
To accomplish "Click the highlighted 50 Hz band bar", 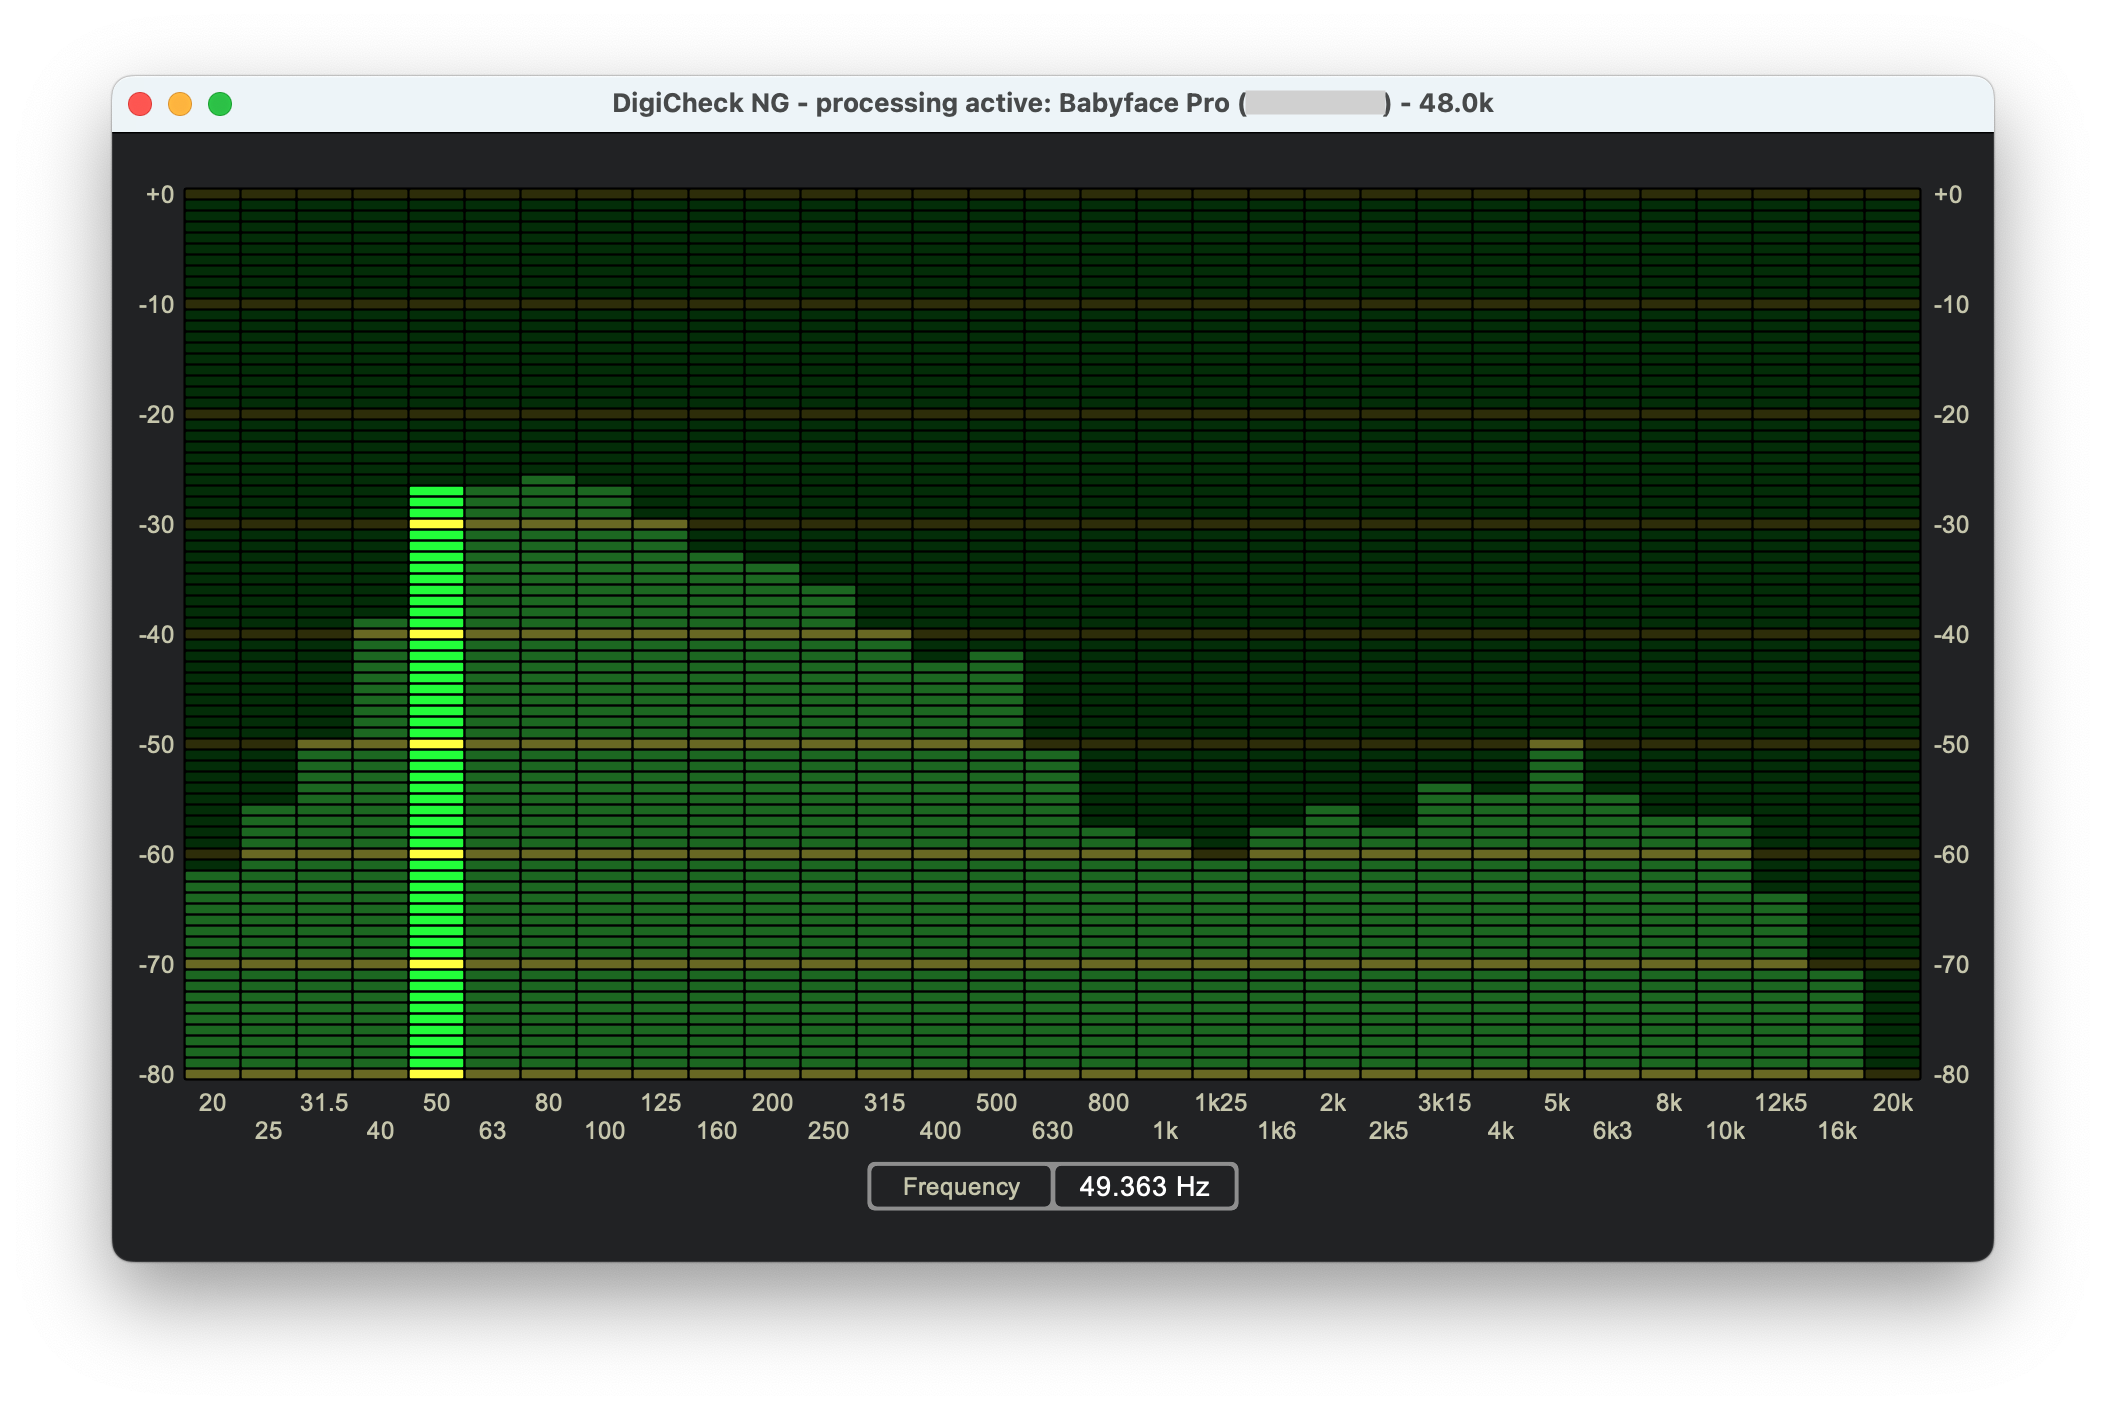I will point(436,780).
